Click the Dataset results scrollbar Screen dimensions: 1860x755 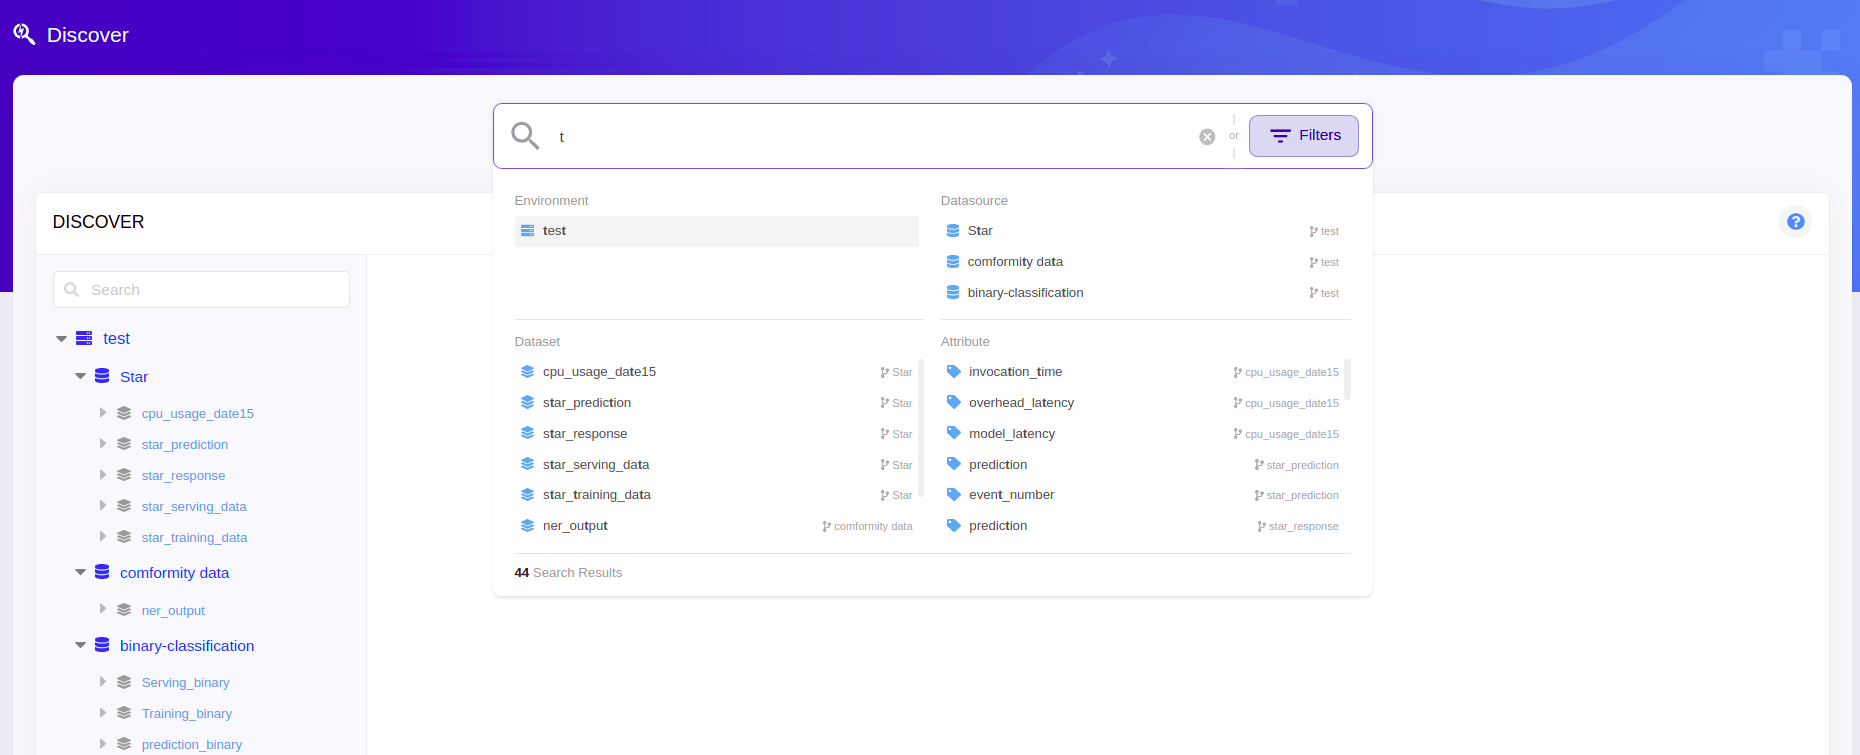tap(921, 428)
